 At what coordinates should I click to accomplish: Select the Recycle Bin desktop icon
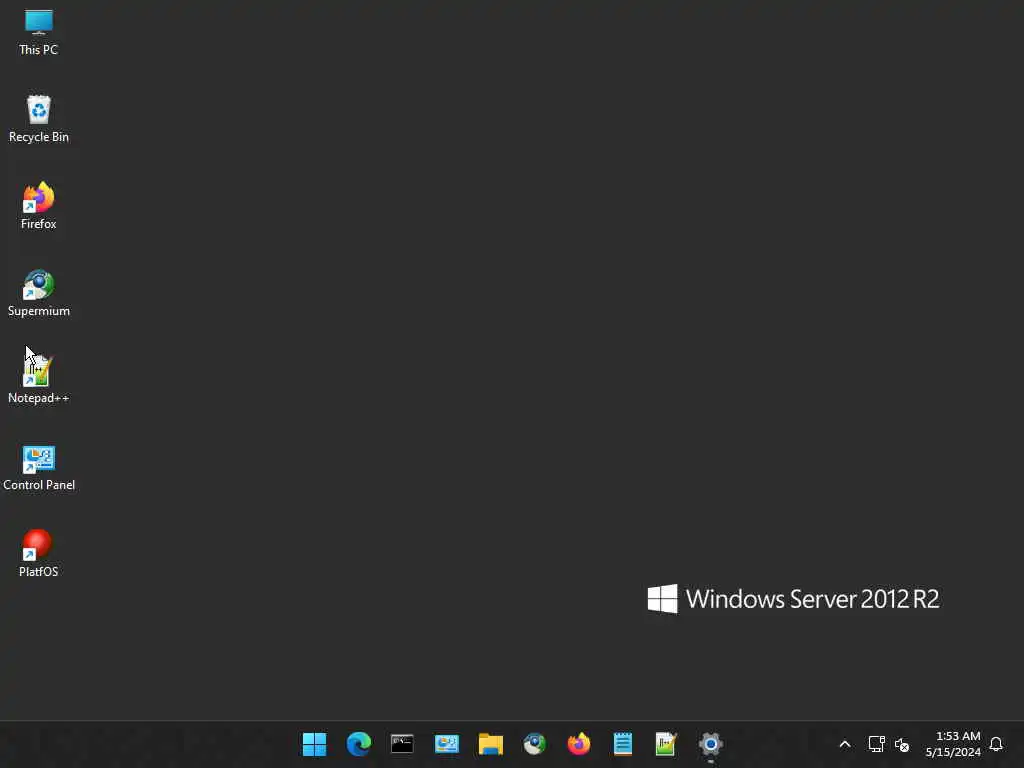39,120
